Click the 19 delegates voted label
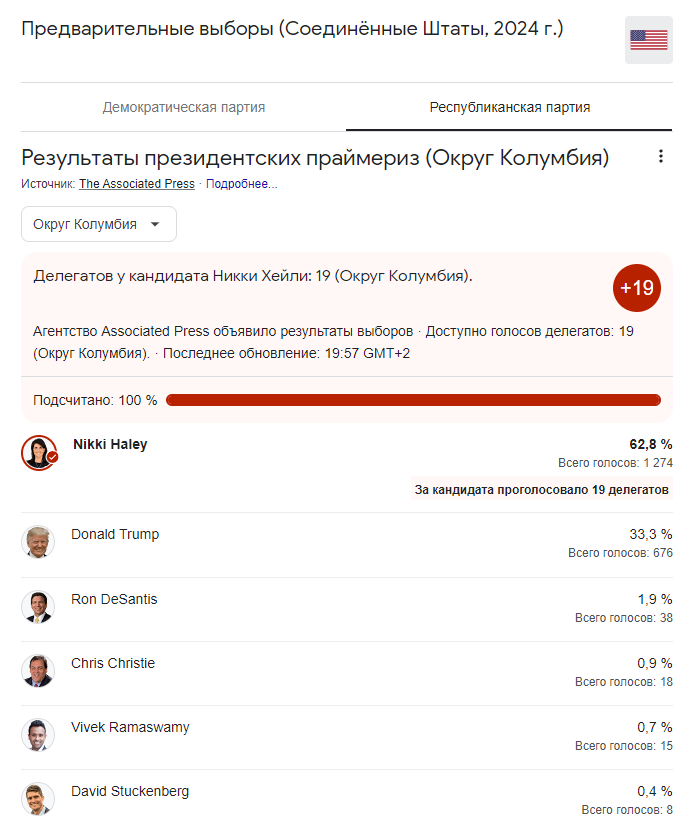Viewport: 692px width, 825px height. 541,490
